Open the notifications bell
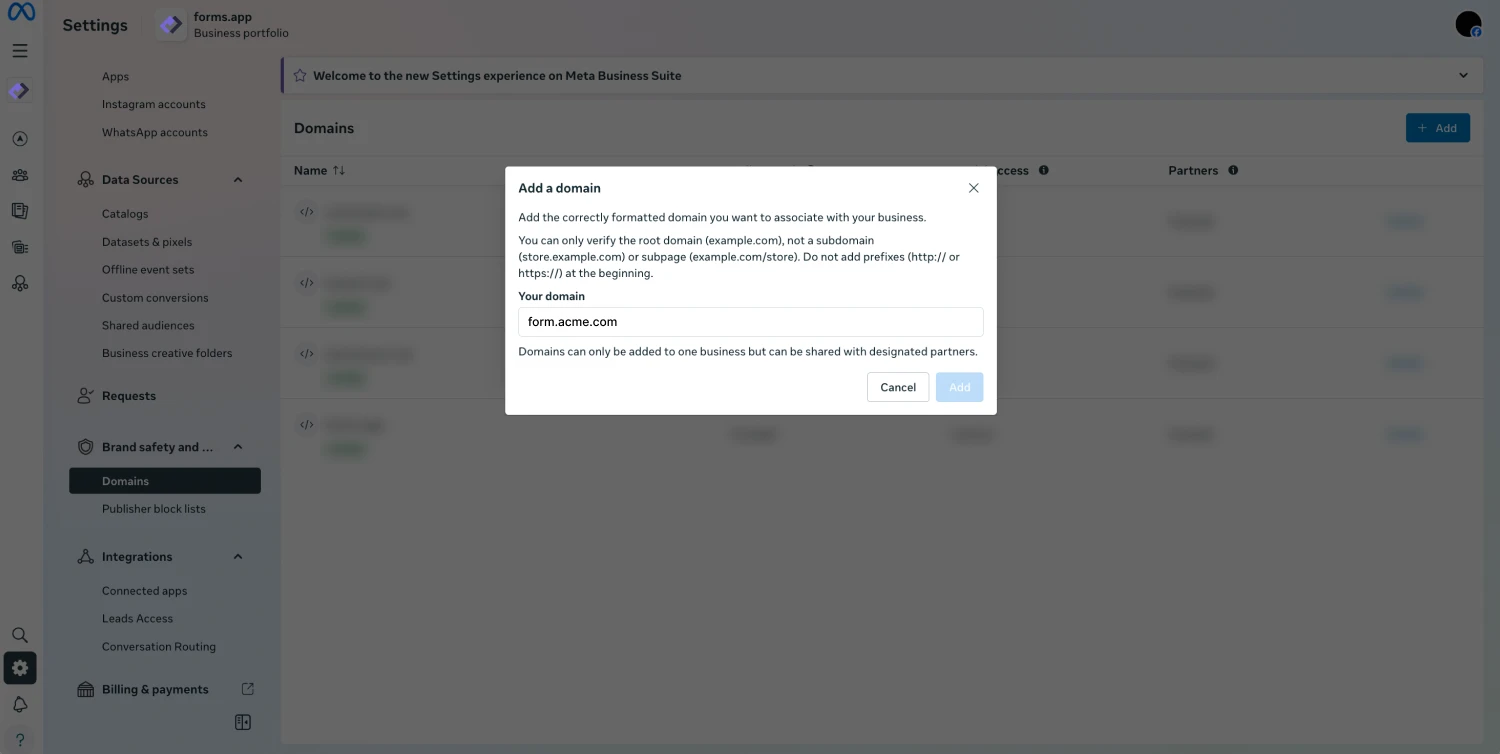This screenshot has width=1500, height=754. click(20, 704)
